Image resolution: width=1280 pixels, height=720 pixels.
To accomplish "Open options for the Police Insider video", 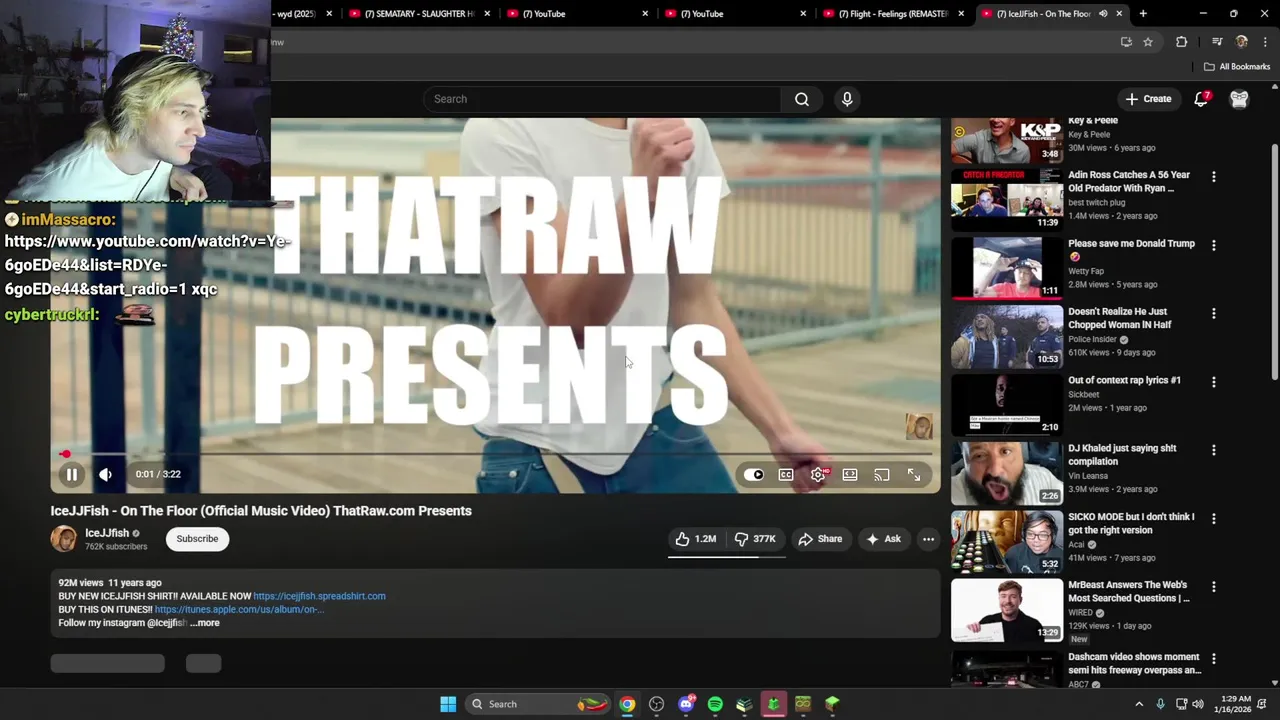I will pyautogui.click(x=1214, y=313).
